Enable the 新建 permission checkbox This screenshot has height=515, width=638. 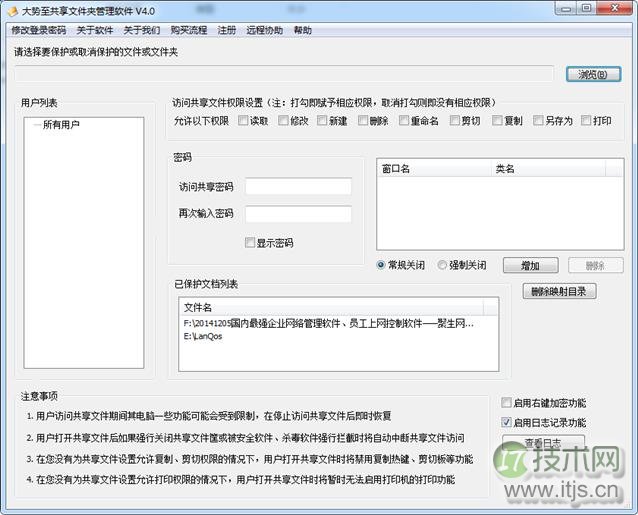click(322, 120)
